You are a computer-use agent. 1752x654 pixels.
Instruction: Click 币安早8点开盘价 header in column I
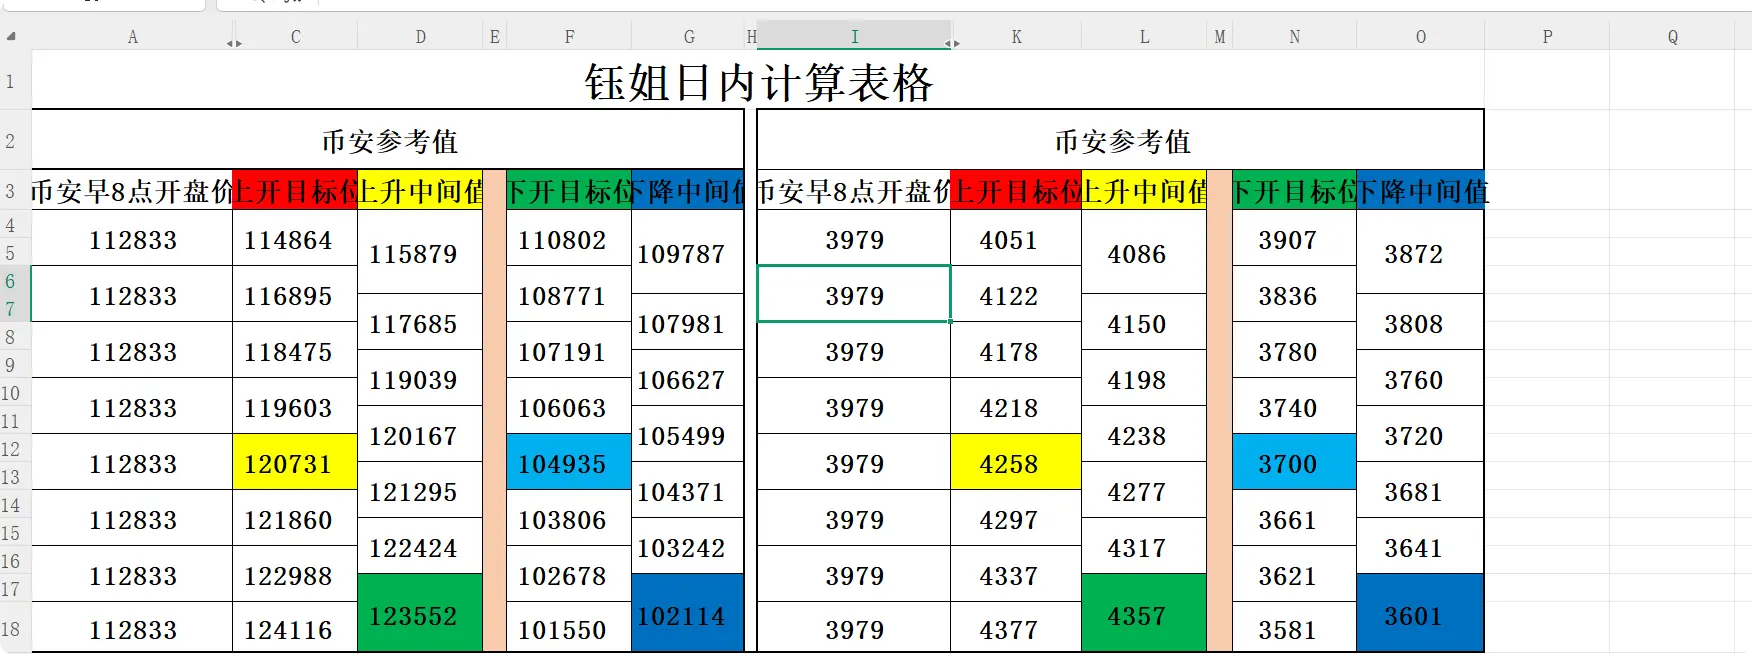[x=854, y=190]
